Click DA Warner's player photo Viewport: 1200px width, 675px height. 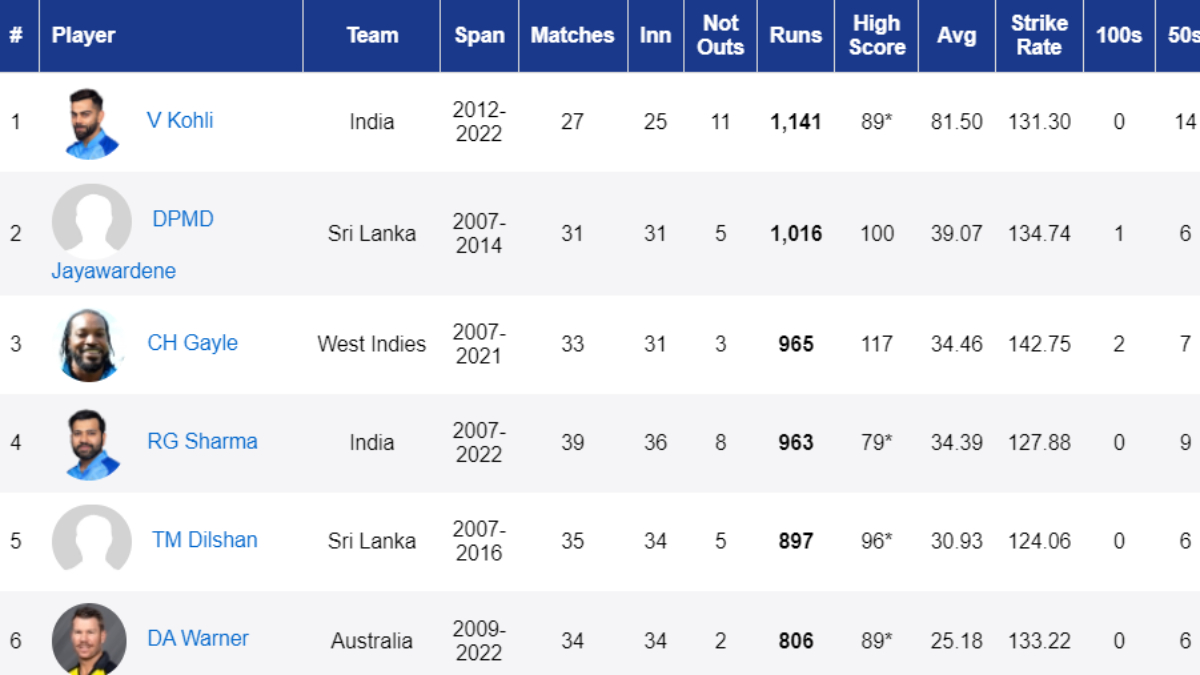(x=90, y=639)
